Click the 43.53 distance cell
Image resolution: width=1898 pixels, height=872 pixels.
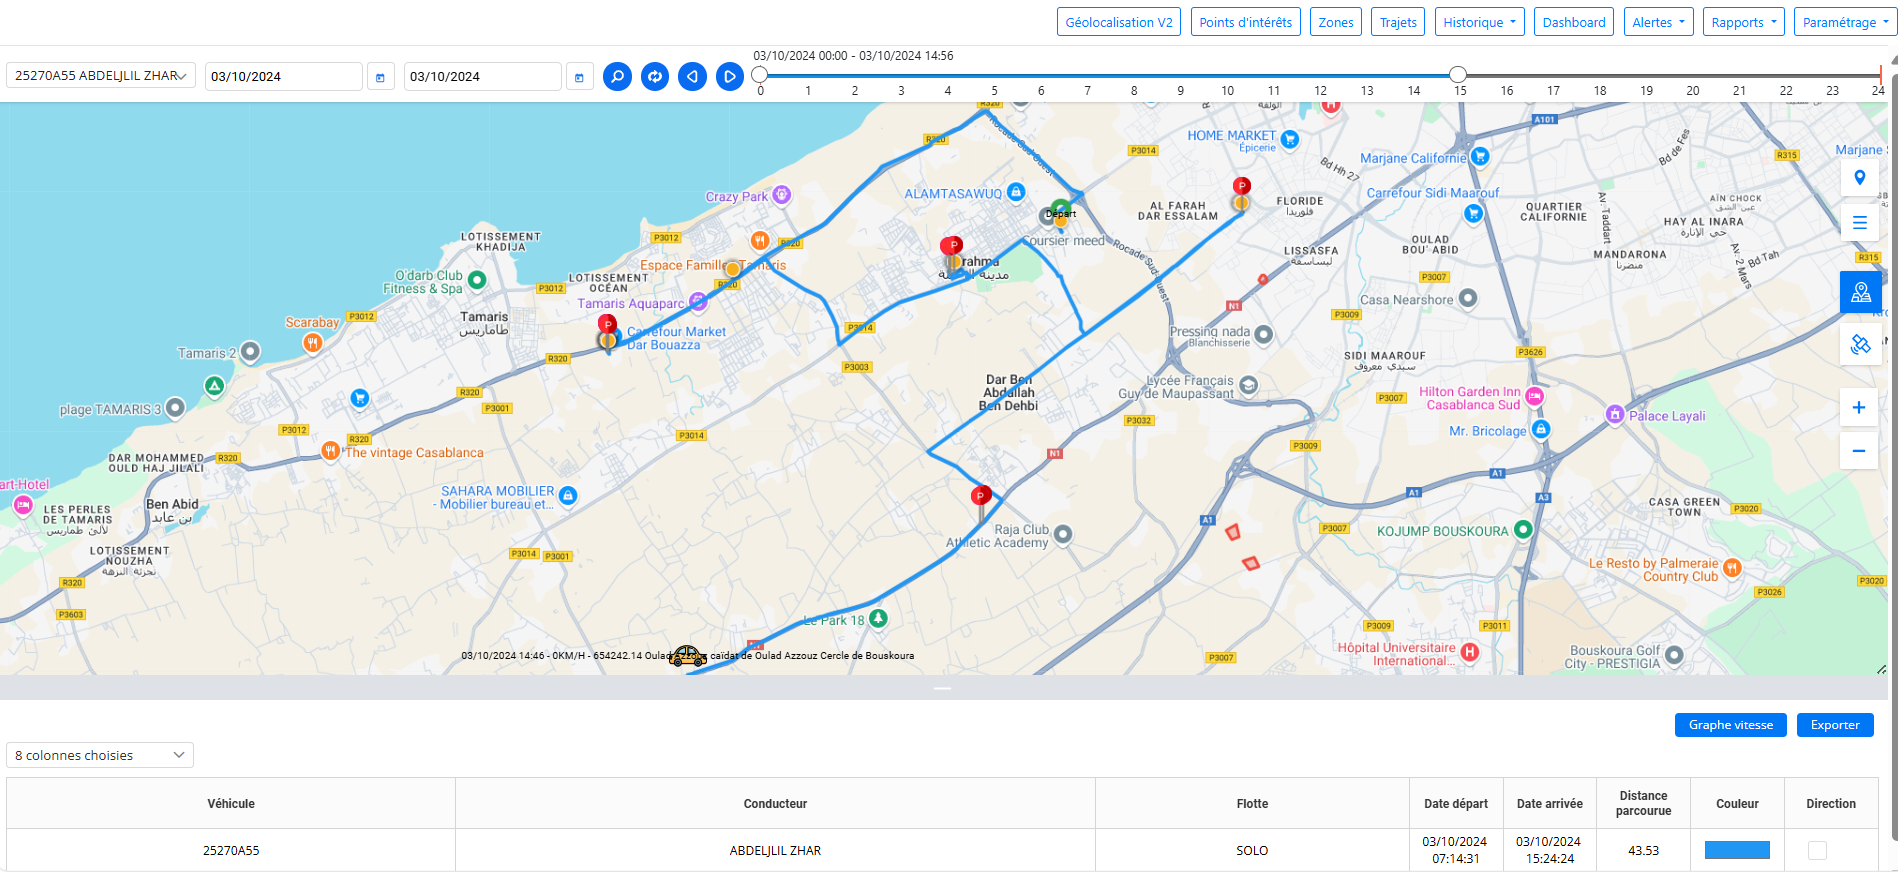(1644, 851)
